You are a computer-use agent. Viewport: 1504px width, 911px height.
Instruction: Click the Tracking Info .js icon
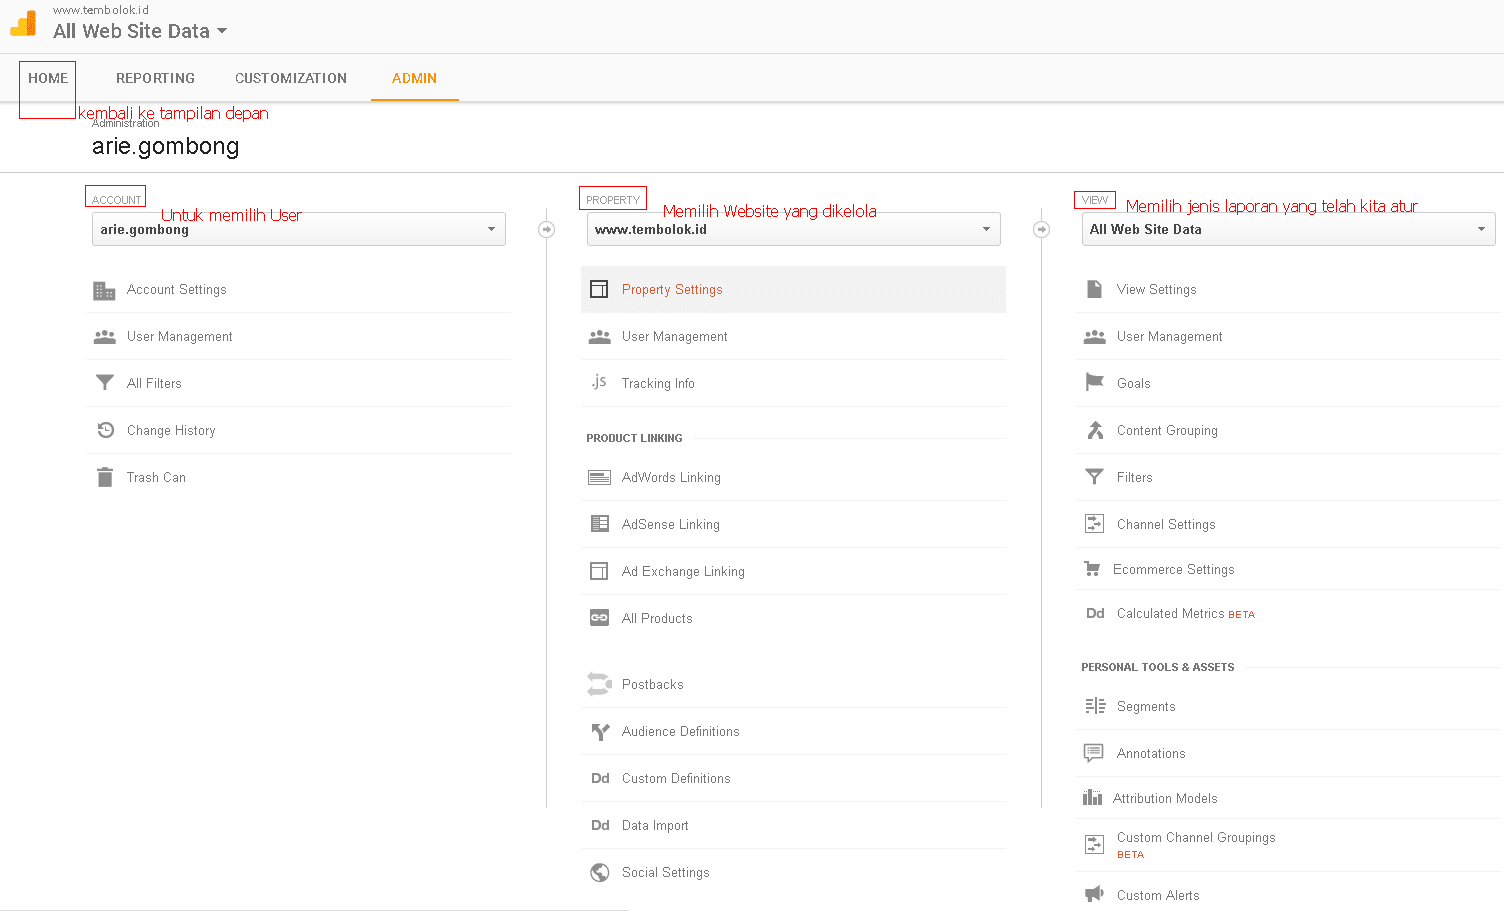click(599, 382)
